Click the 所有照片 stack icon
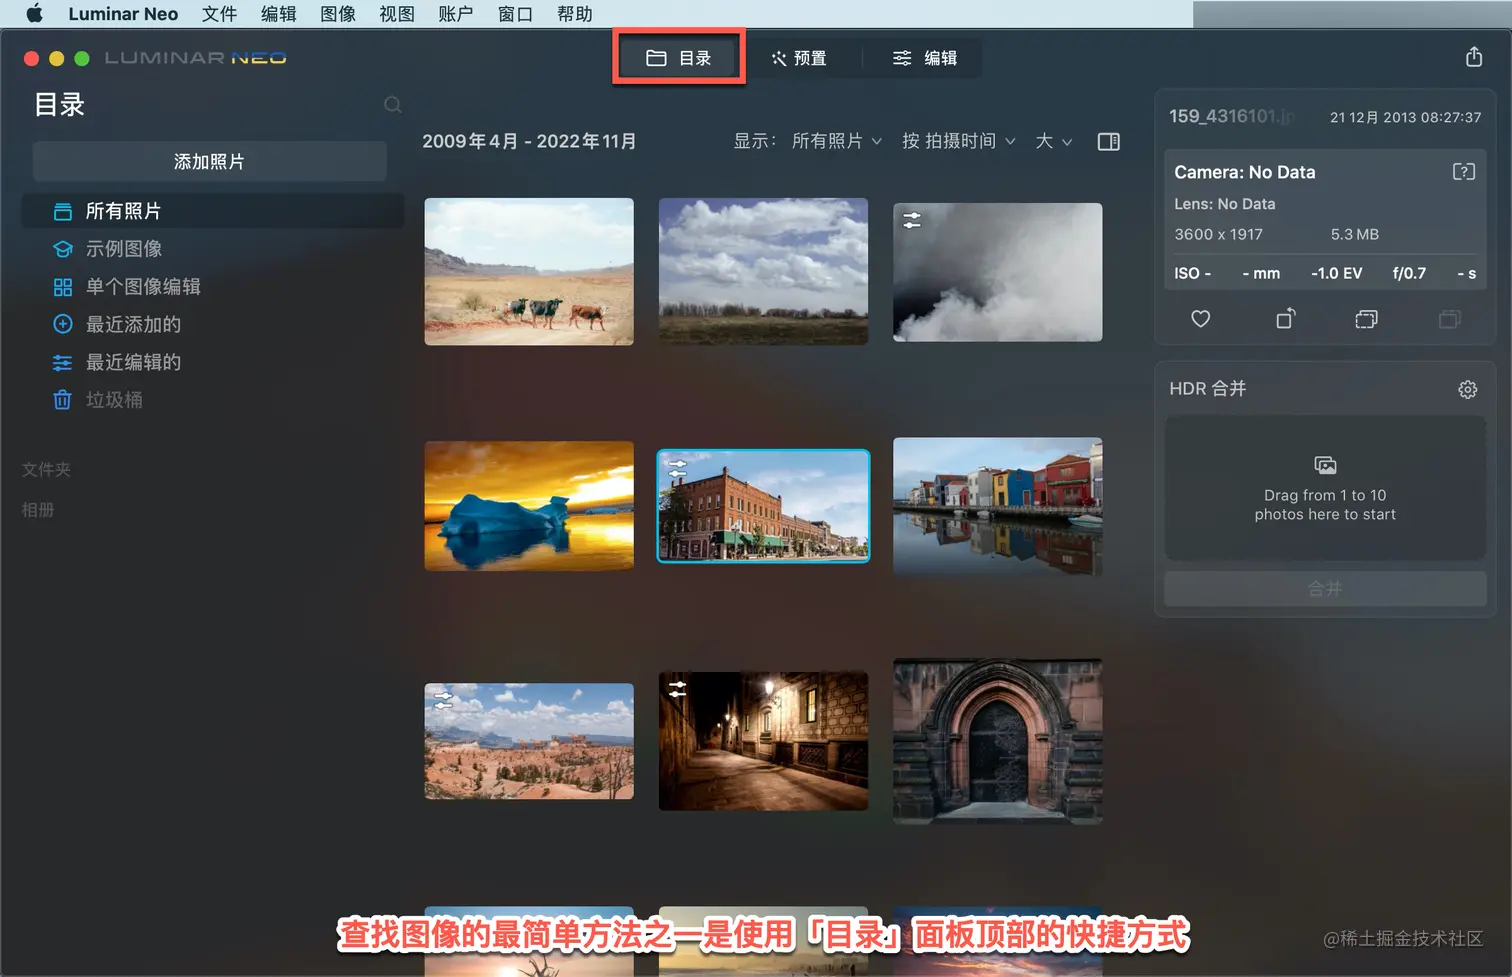The height and width of the screenshot is (977, 1512). (62, 211)
